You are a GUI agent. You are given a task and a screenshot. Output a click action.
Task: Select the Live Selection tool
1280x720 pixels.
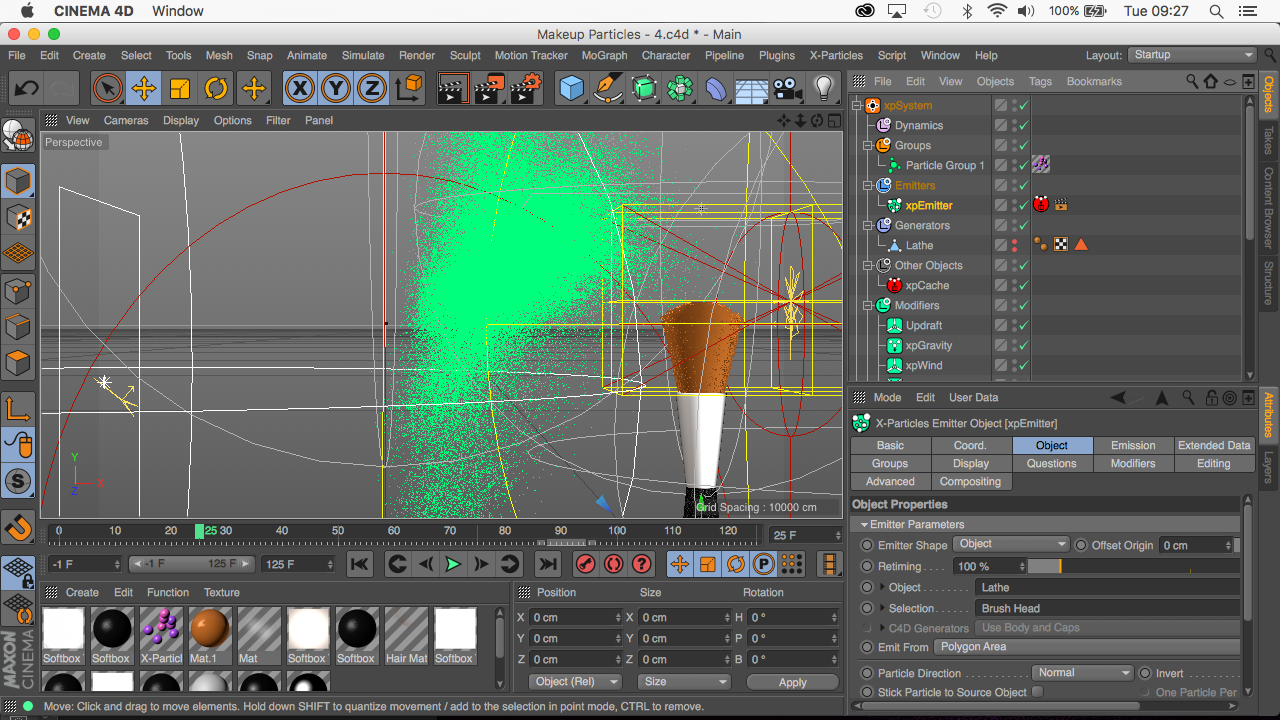pyautogui.click(x=107, y=88)
